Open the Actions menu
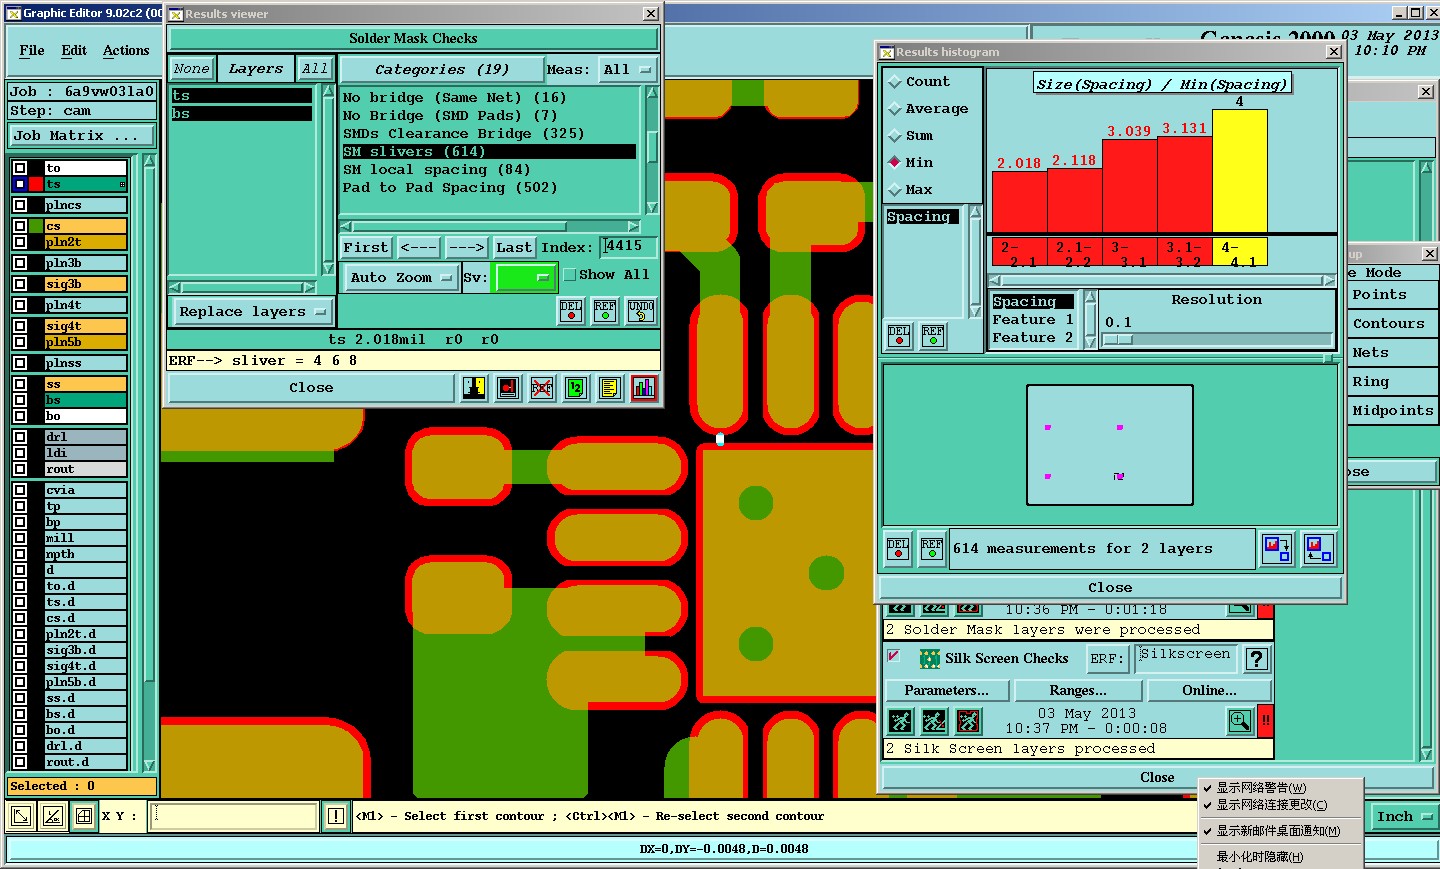 (x=126, y=51)
